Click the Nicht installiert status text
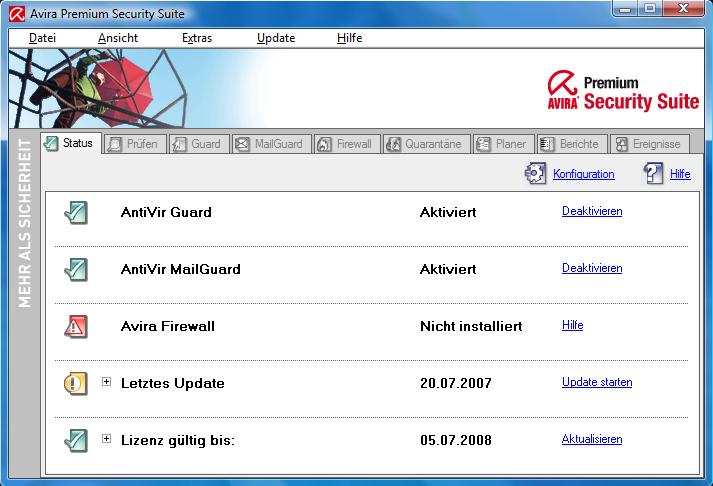Image resolution: width=713 pixels, height=486 pixels. (471, 326)
